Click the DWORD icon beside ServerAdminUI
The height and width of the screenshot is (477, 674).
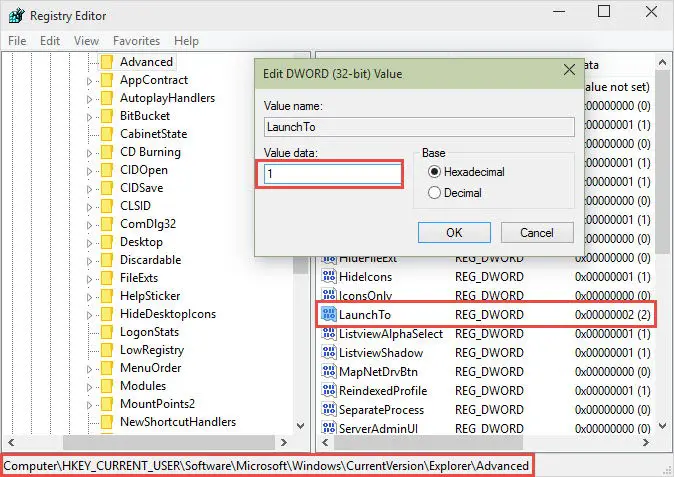(329, 428)
